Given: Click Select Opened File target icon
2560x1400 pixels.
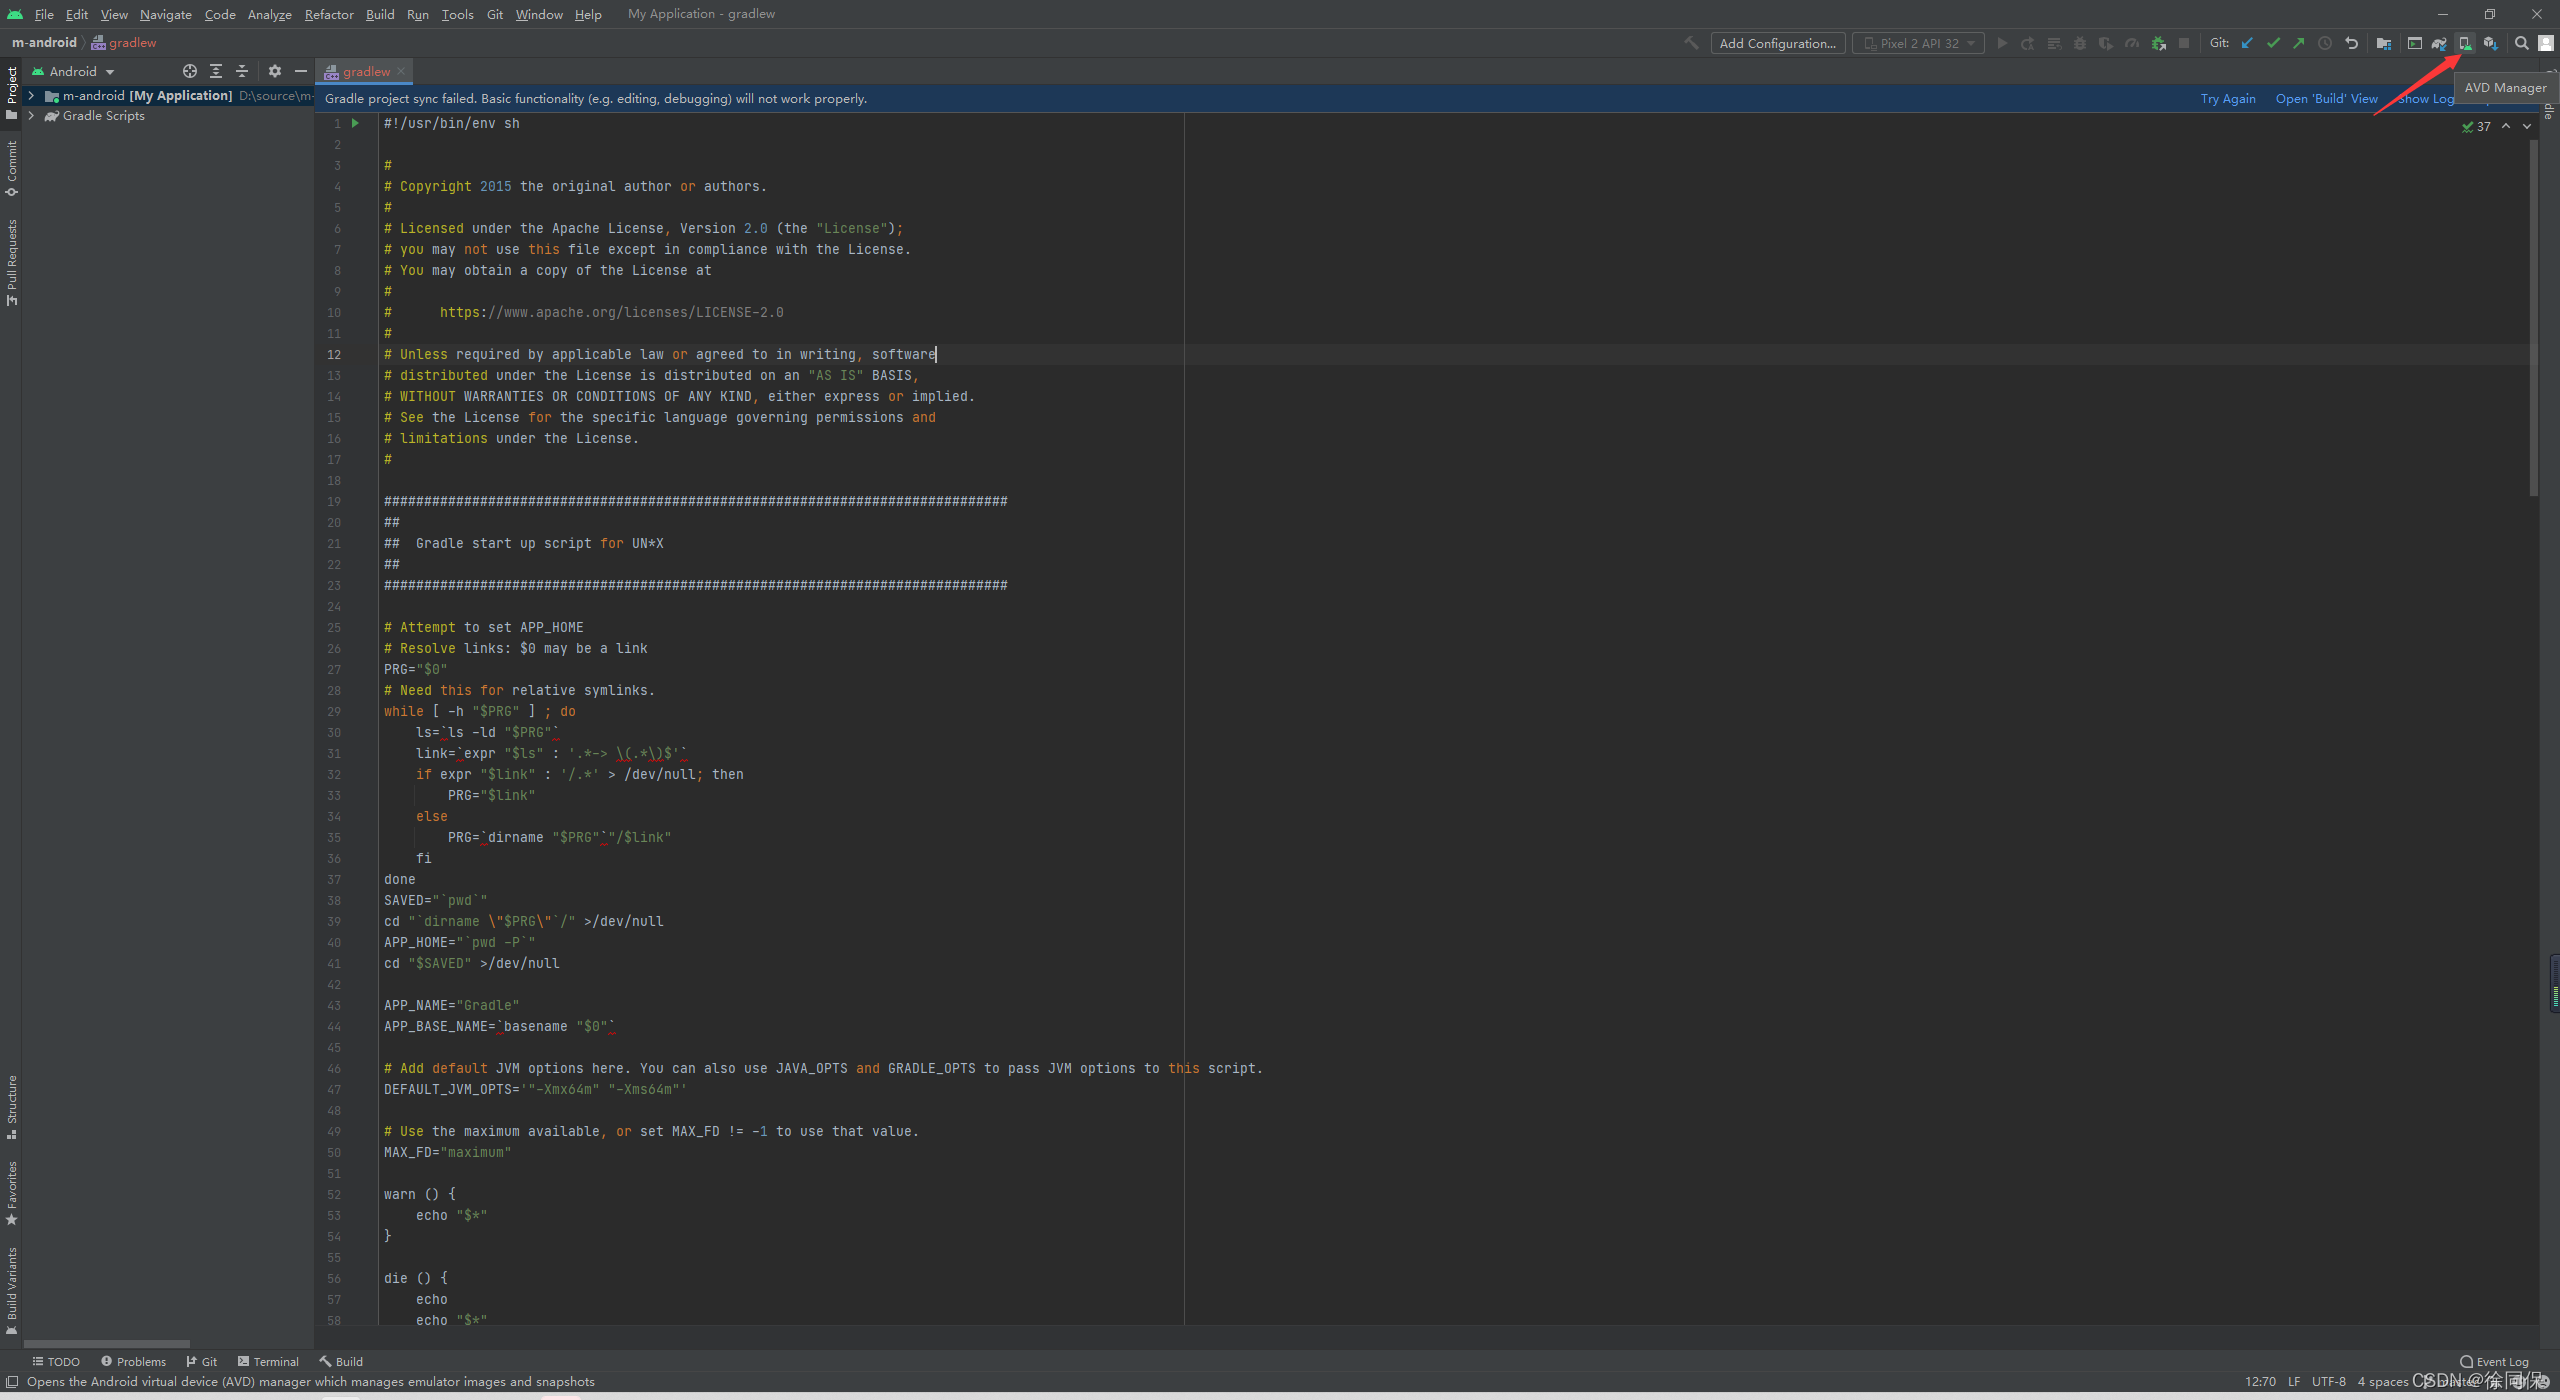Looking at the screenshot, I should click(x=190, y=71).
